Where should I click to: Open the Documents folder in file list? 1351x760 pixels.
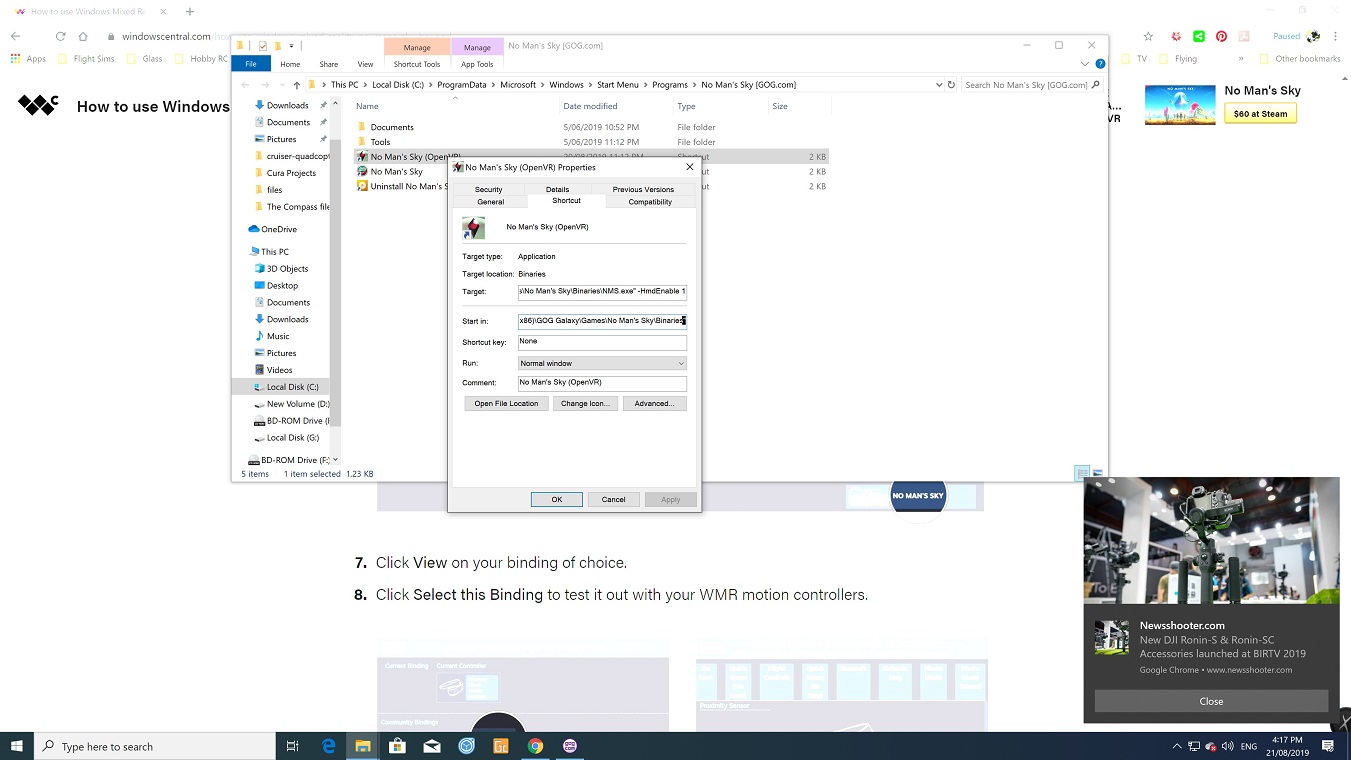(392, 127)
